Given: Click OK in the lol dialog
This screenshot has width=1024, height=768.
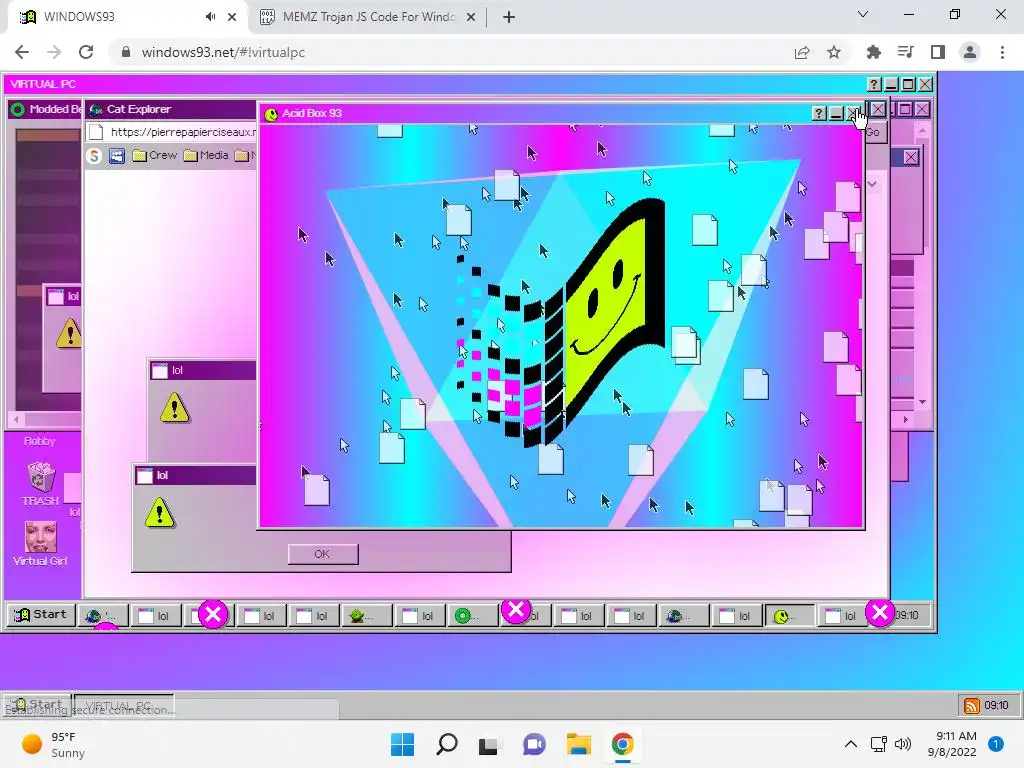Looking at the screenshot, I should [x=323, y=554].
